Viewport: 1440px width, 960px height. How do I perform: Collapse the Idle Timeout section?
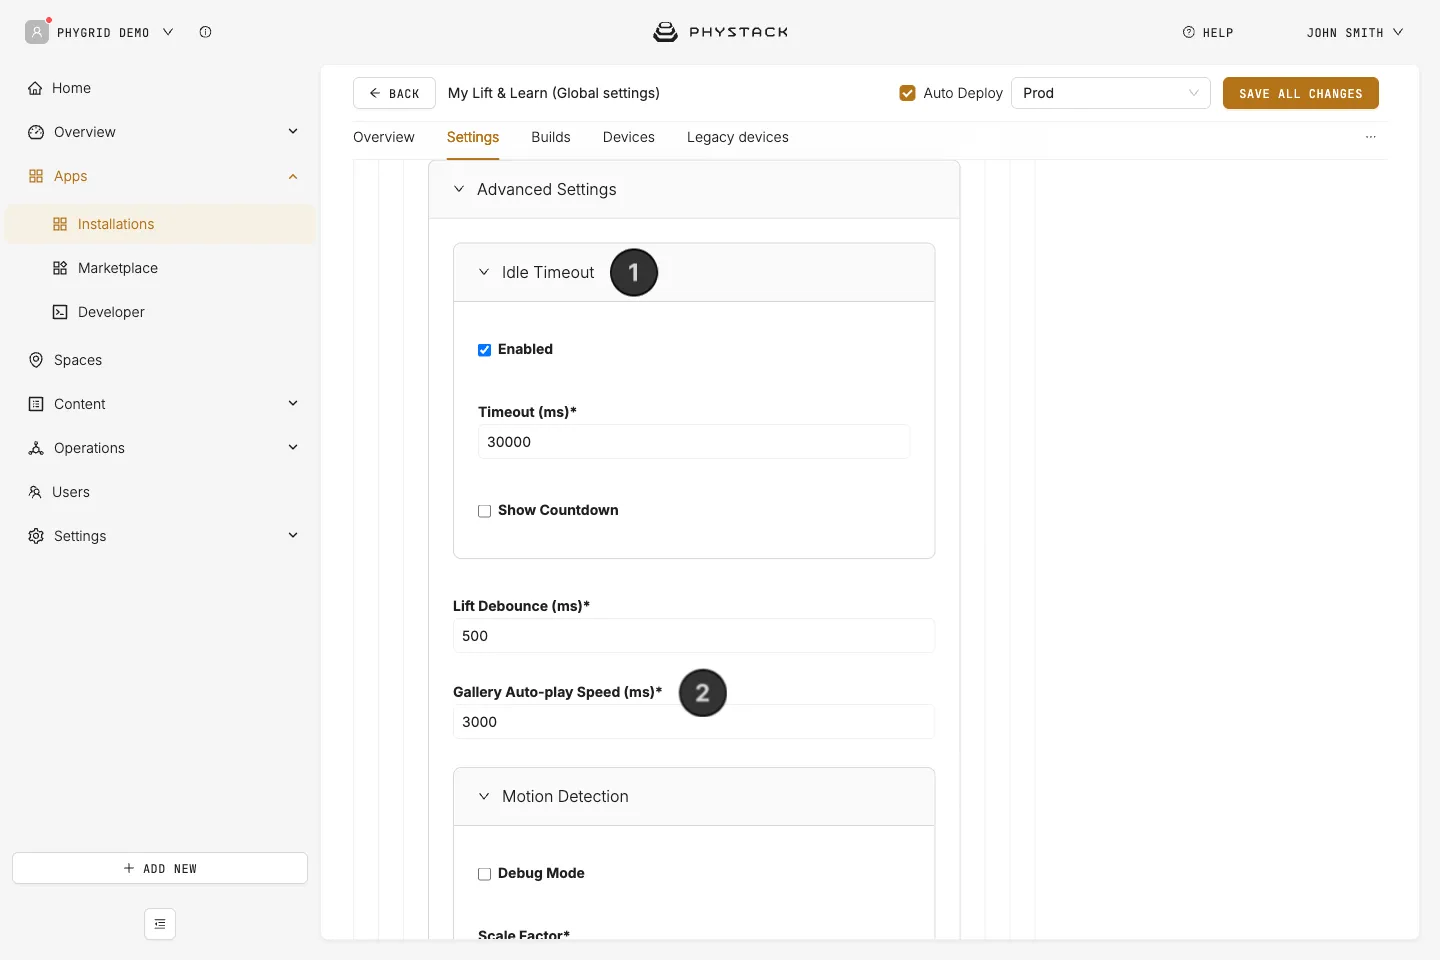point(484,272)
